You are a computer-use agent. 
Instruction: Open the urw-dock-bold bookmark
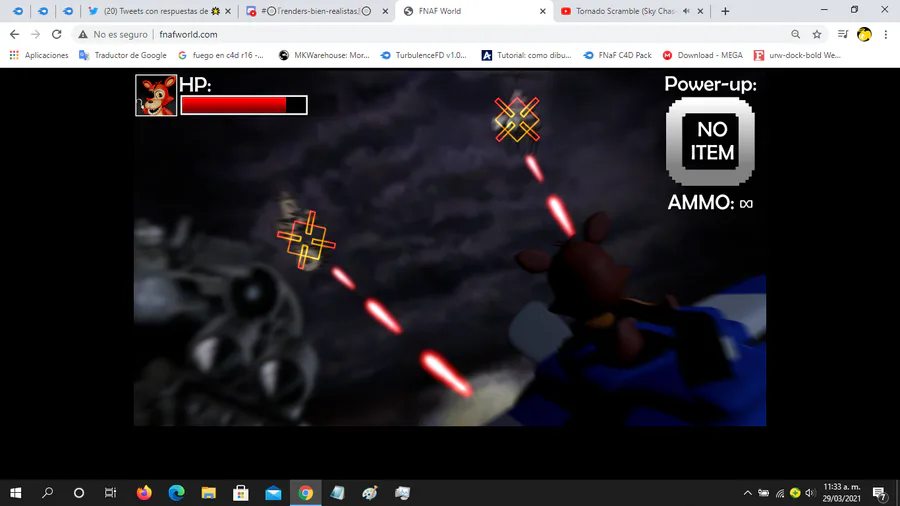pyautogui.click(x=797, y=55)
